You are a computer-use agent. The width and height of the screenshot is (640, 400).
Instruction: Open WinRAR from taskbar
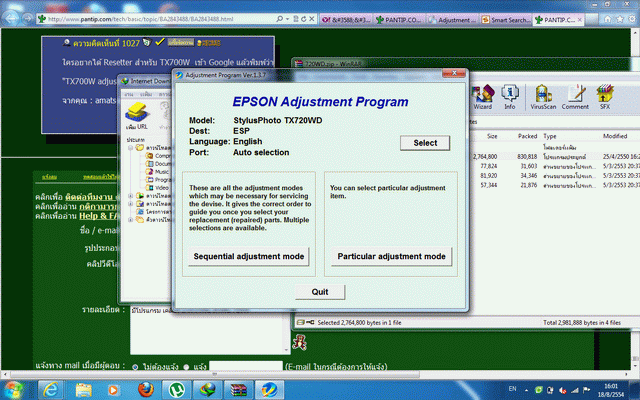tap(238, 389)
